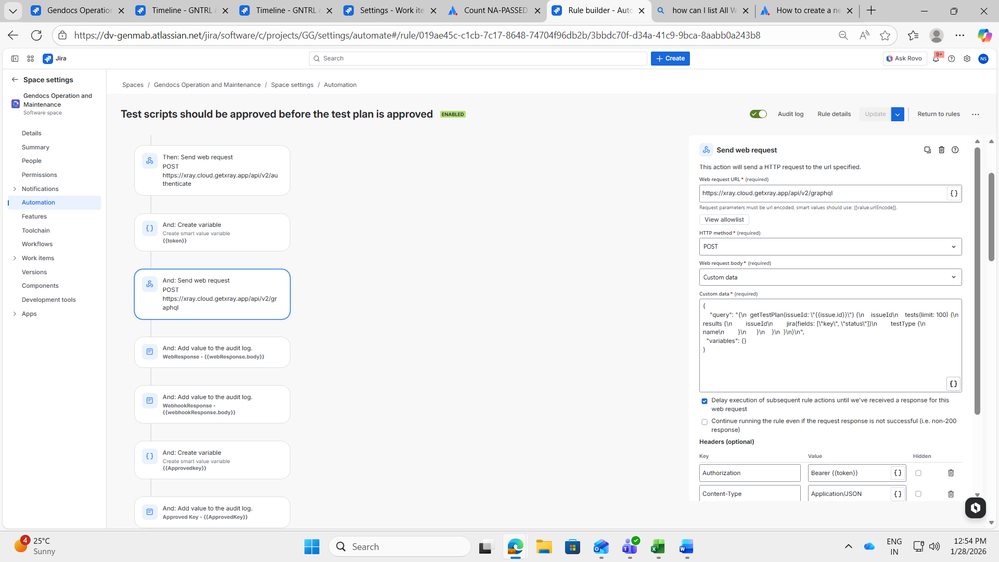Select the Create variable token step
The height and width of the screenshot is (562, 999).
212,233
